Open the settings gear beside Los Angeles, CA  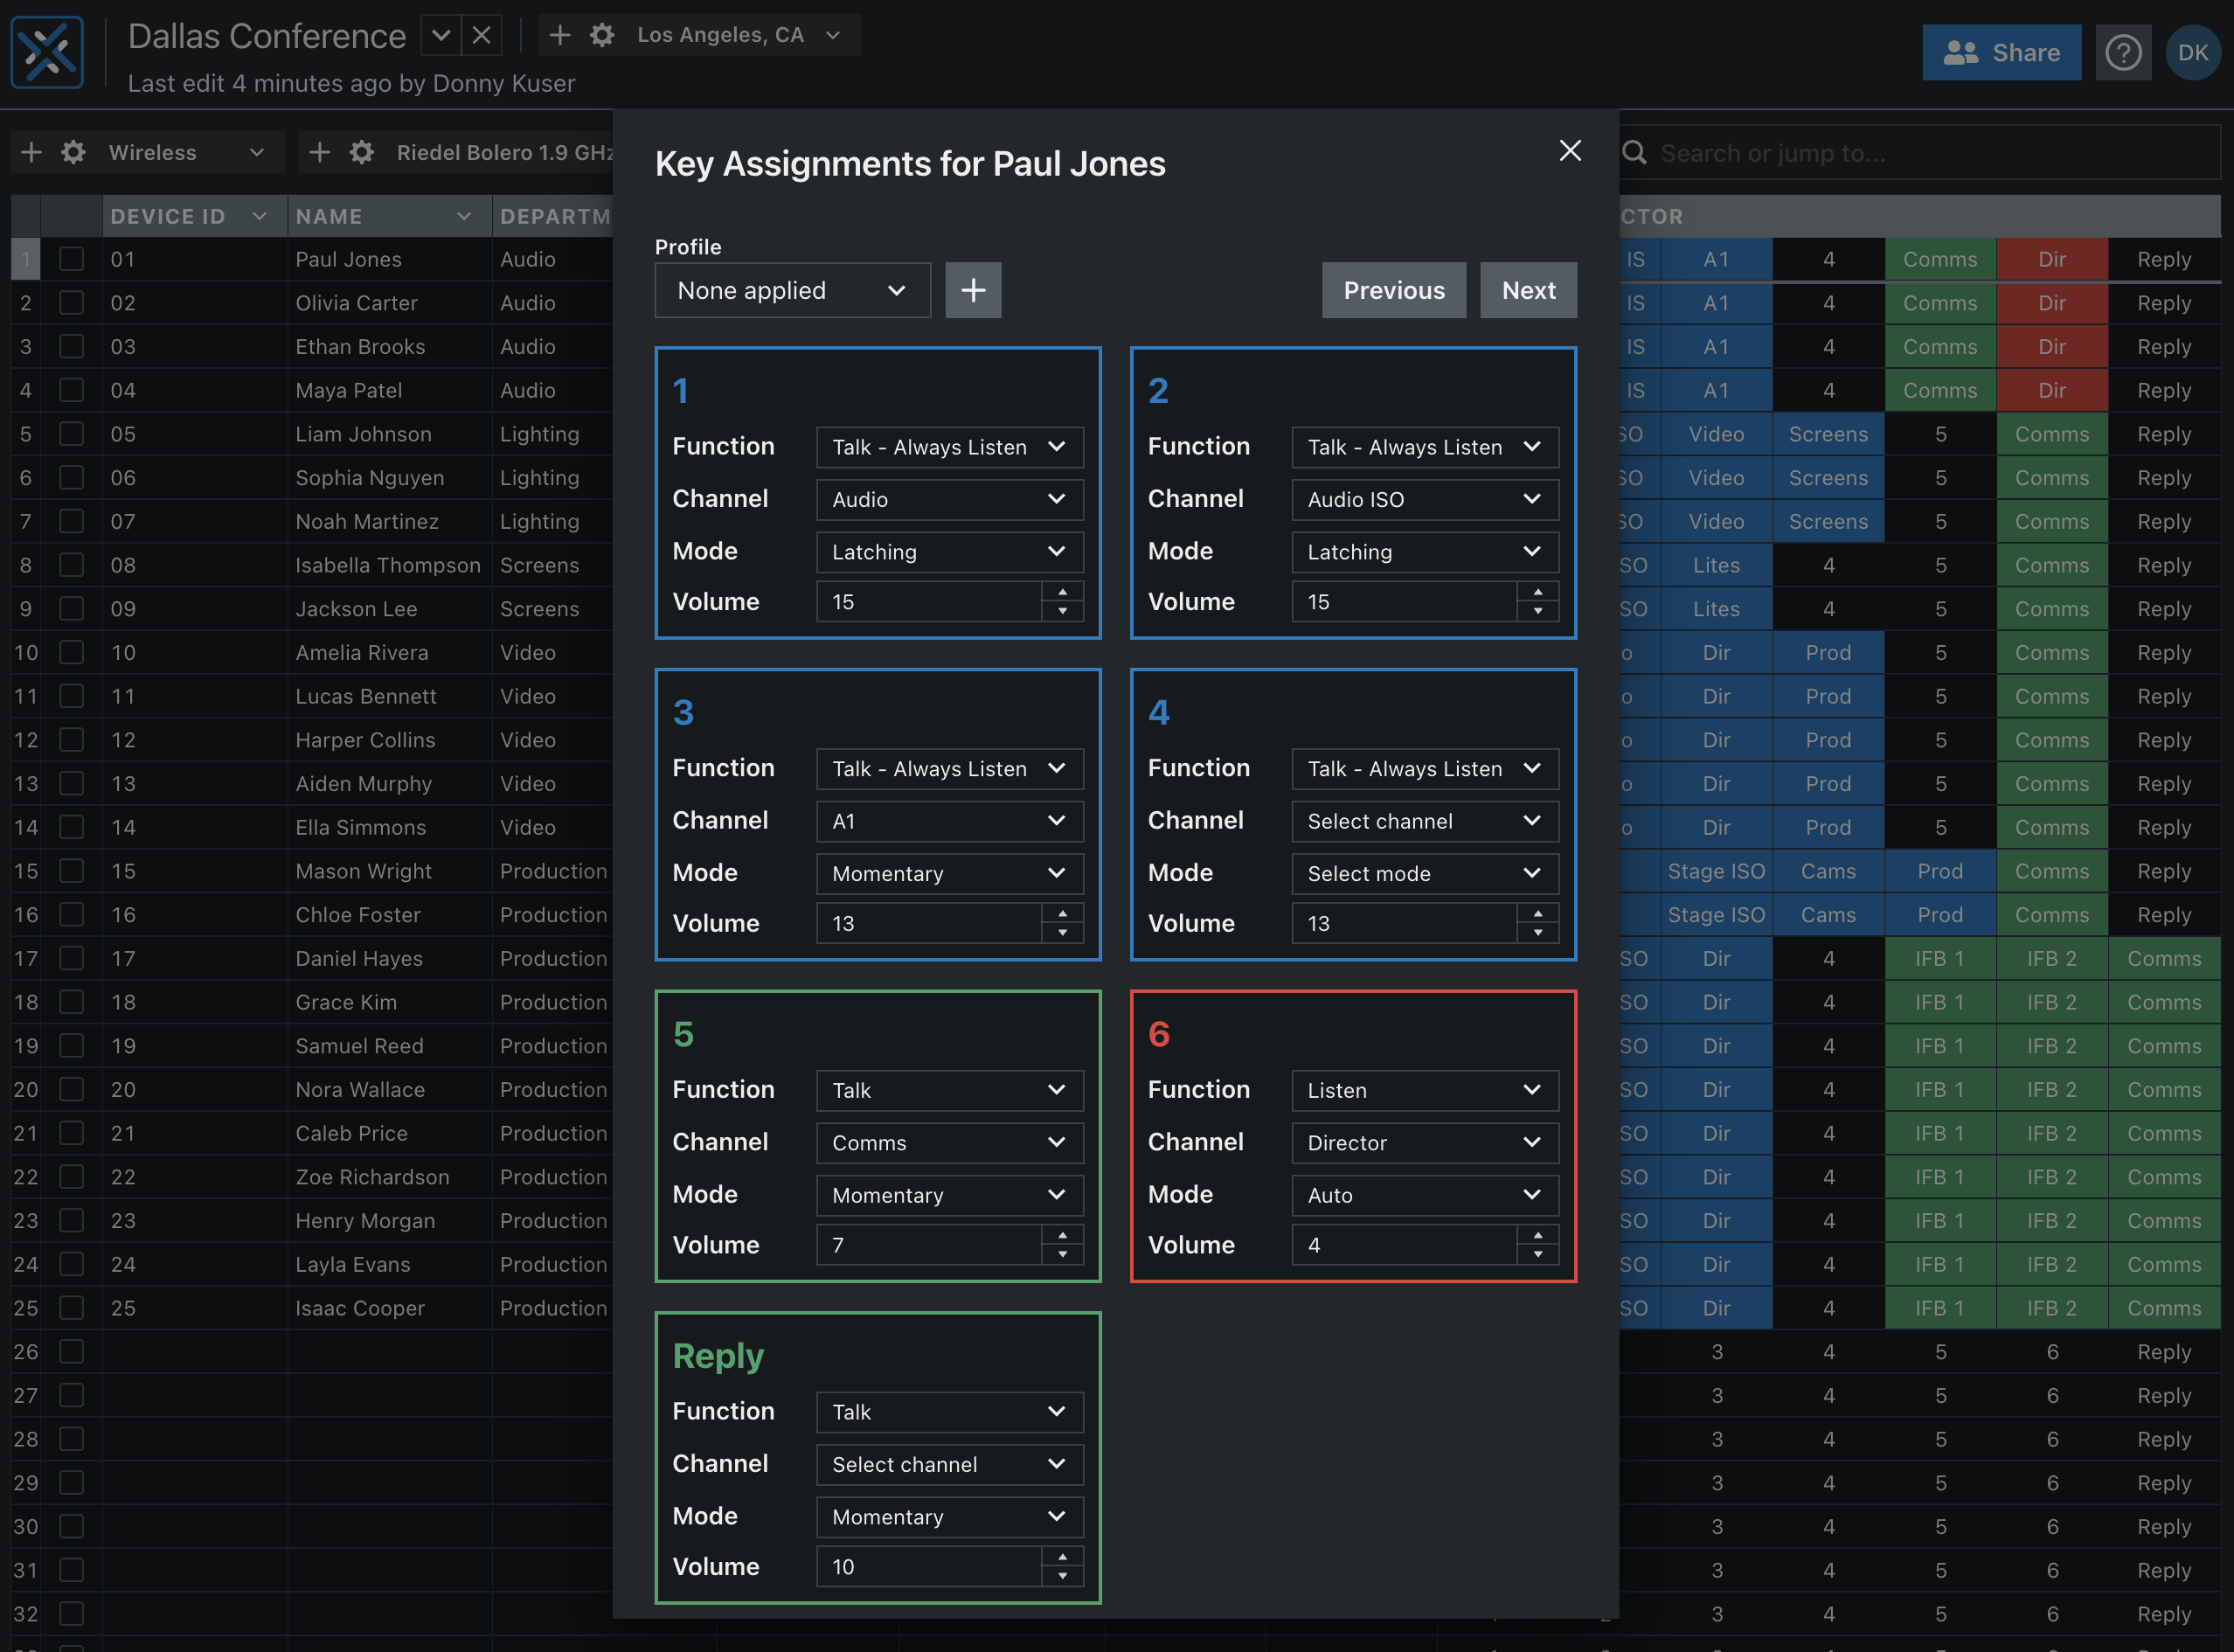click(x=601, y=36)
